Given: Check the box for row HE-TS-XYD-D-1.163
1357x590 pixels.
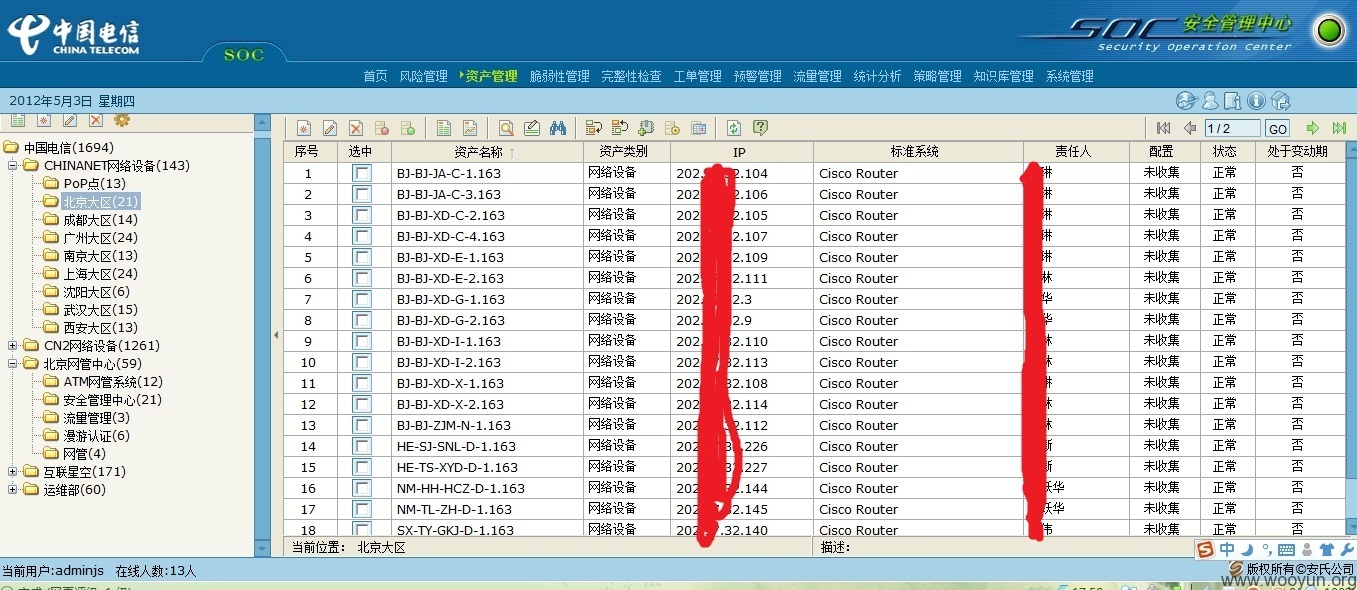Looking at the screenshot, I should 362,467.
